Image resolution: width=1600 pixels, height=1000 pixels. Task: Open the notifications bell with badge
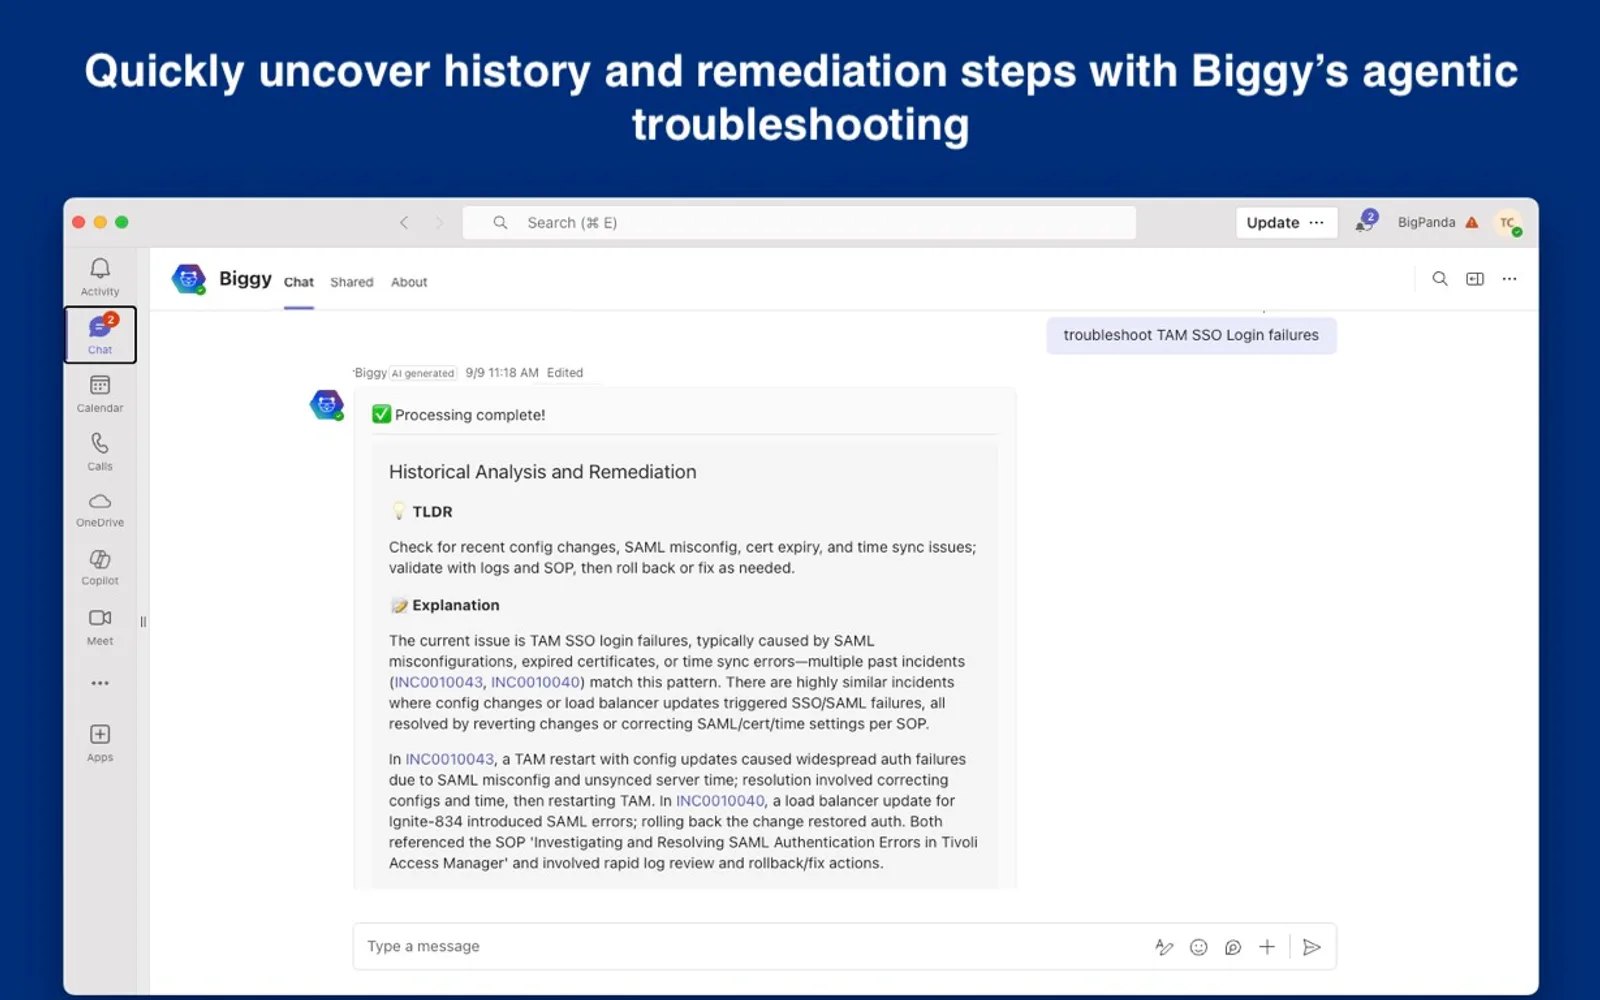tap(1365, 222)
